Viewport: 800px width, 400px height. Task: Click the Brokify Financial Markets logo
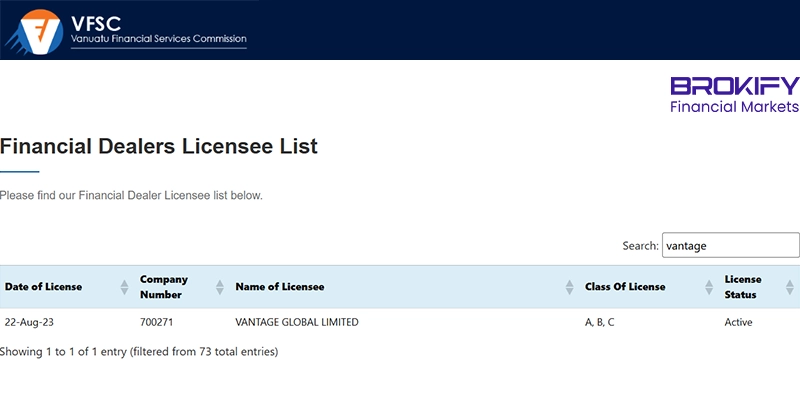pos(735,95)
